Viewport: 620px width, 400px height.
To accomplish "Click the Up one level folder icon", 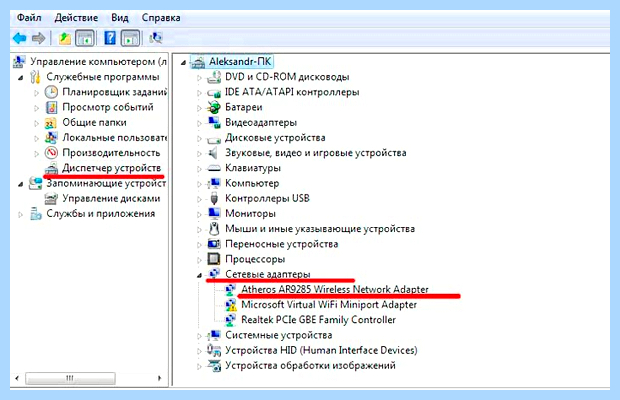I will (64, 38).
